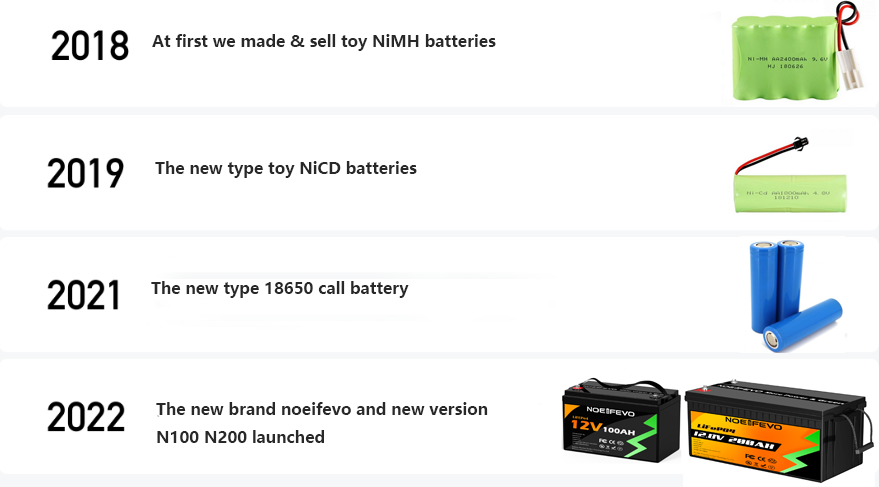Click the 2018 year label

point(90,45)
